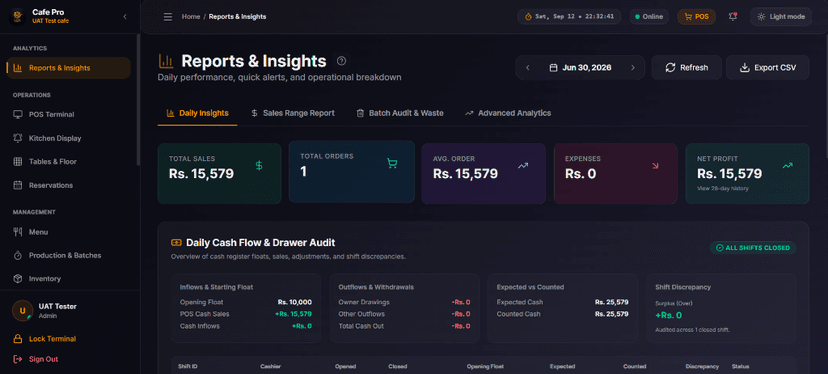Click the notification bell icon
Viewport: 828px width, 374px height.
coord(732,16)
